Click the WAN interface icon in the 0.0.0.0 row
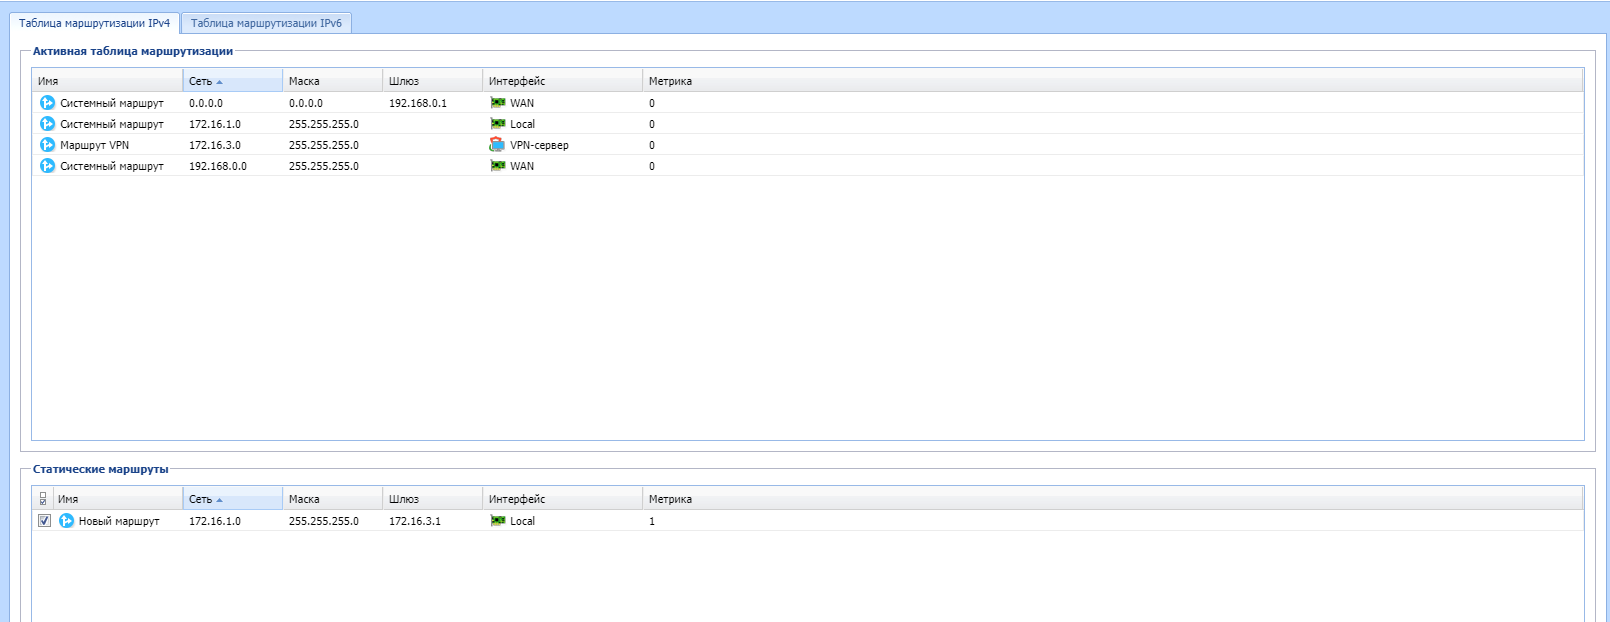The image size is (1610, 622). [x=497, y=103]
